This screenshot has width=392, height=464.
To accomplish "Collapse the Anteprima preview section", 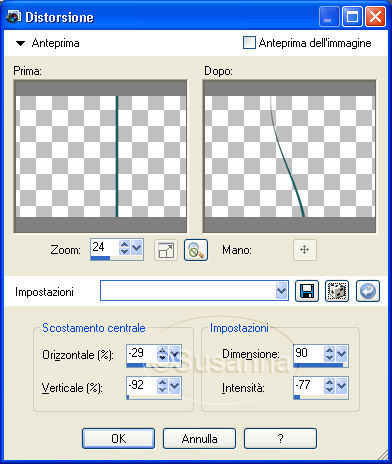I will coord(21,43).
